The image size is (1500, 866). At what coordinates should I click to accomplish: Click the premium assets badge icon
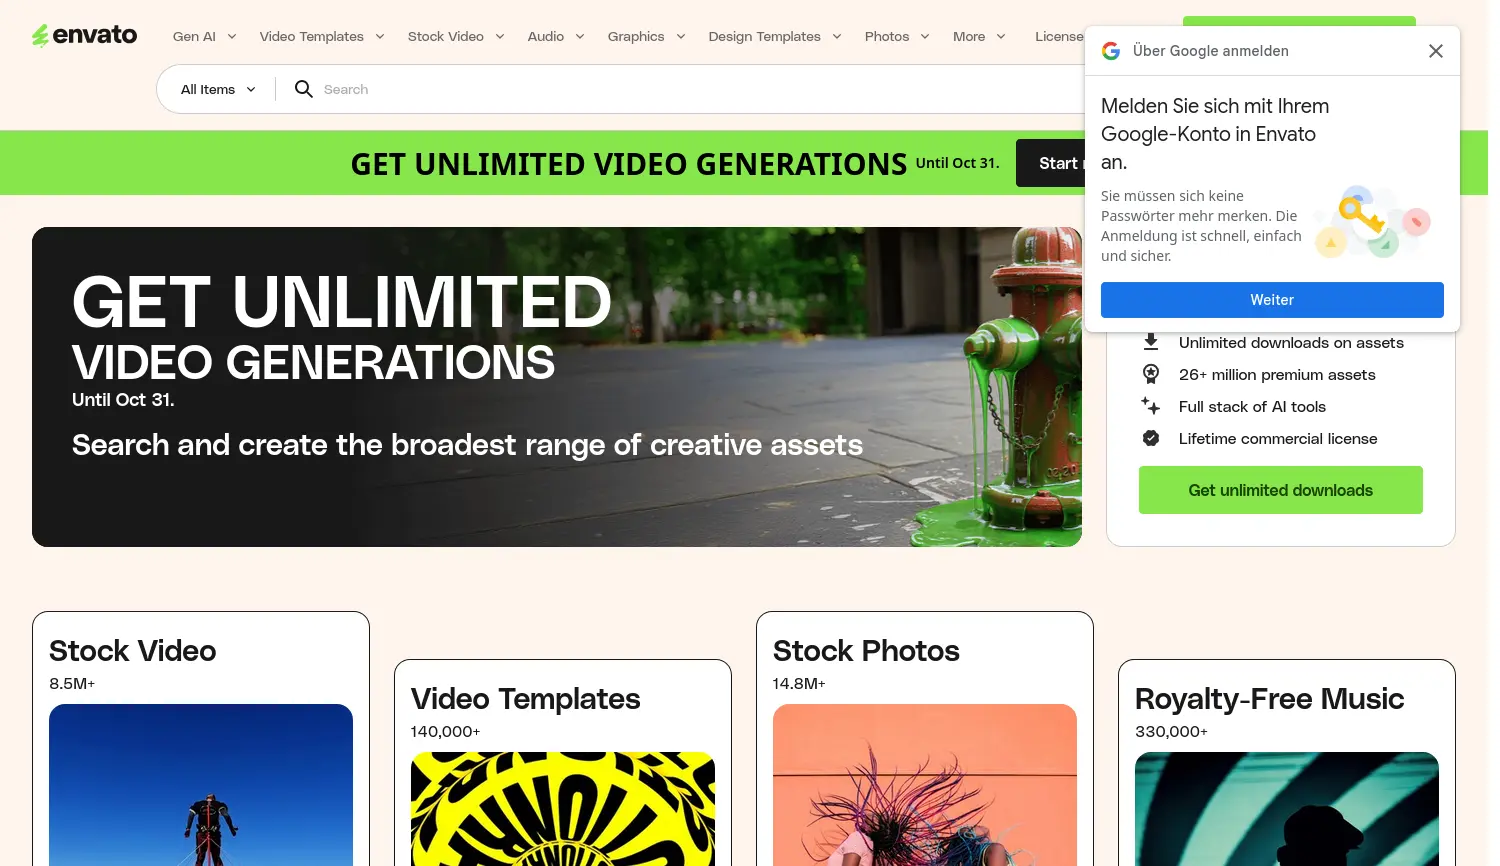[x=1151, y=374]
